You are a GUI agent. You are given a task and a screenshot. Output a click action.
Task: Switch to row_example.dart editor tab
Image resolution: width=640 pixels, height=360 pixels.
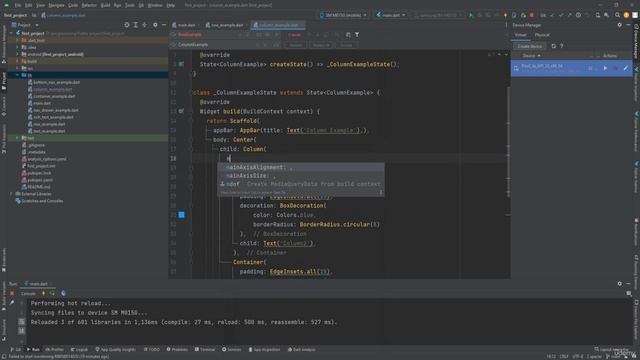pyautogui.click(x=227, y=25)
